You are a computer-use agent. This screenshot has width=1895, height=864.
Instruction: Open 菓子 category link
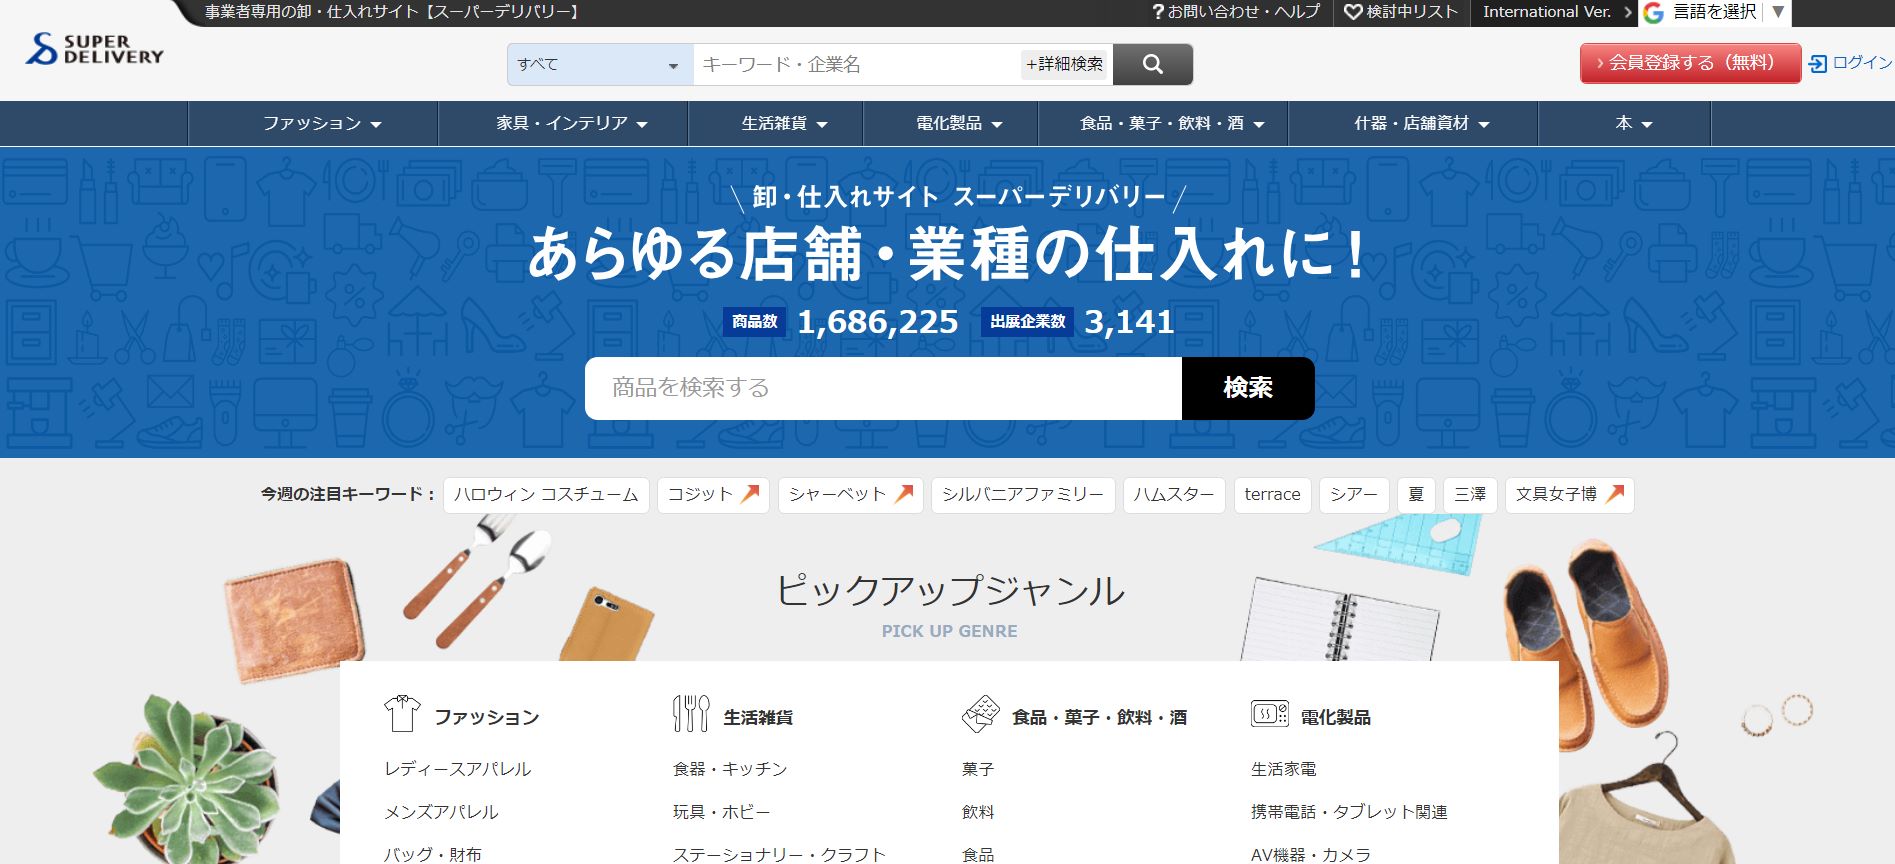click(978, 769)
